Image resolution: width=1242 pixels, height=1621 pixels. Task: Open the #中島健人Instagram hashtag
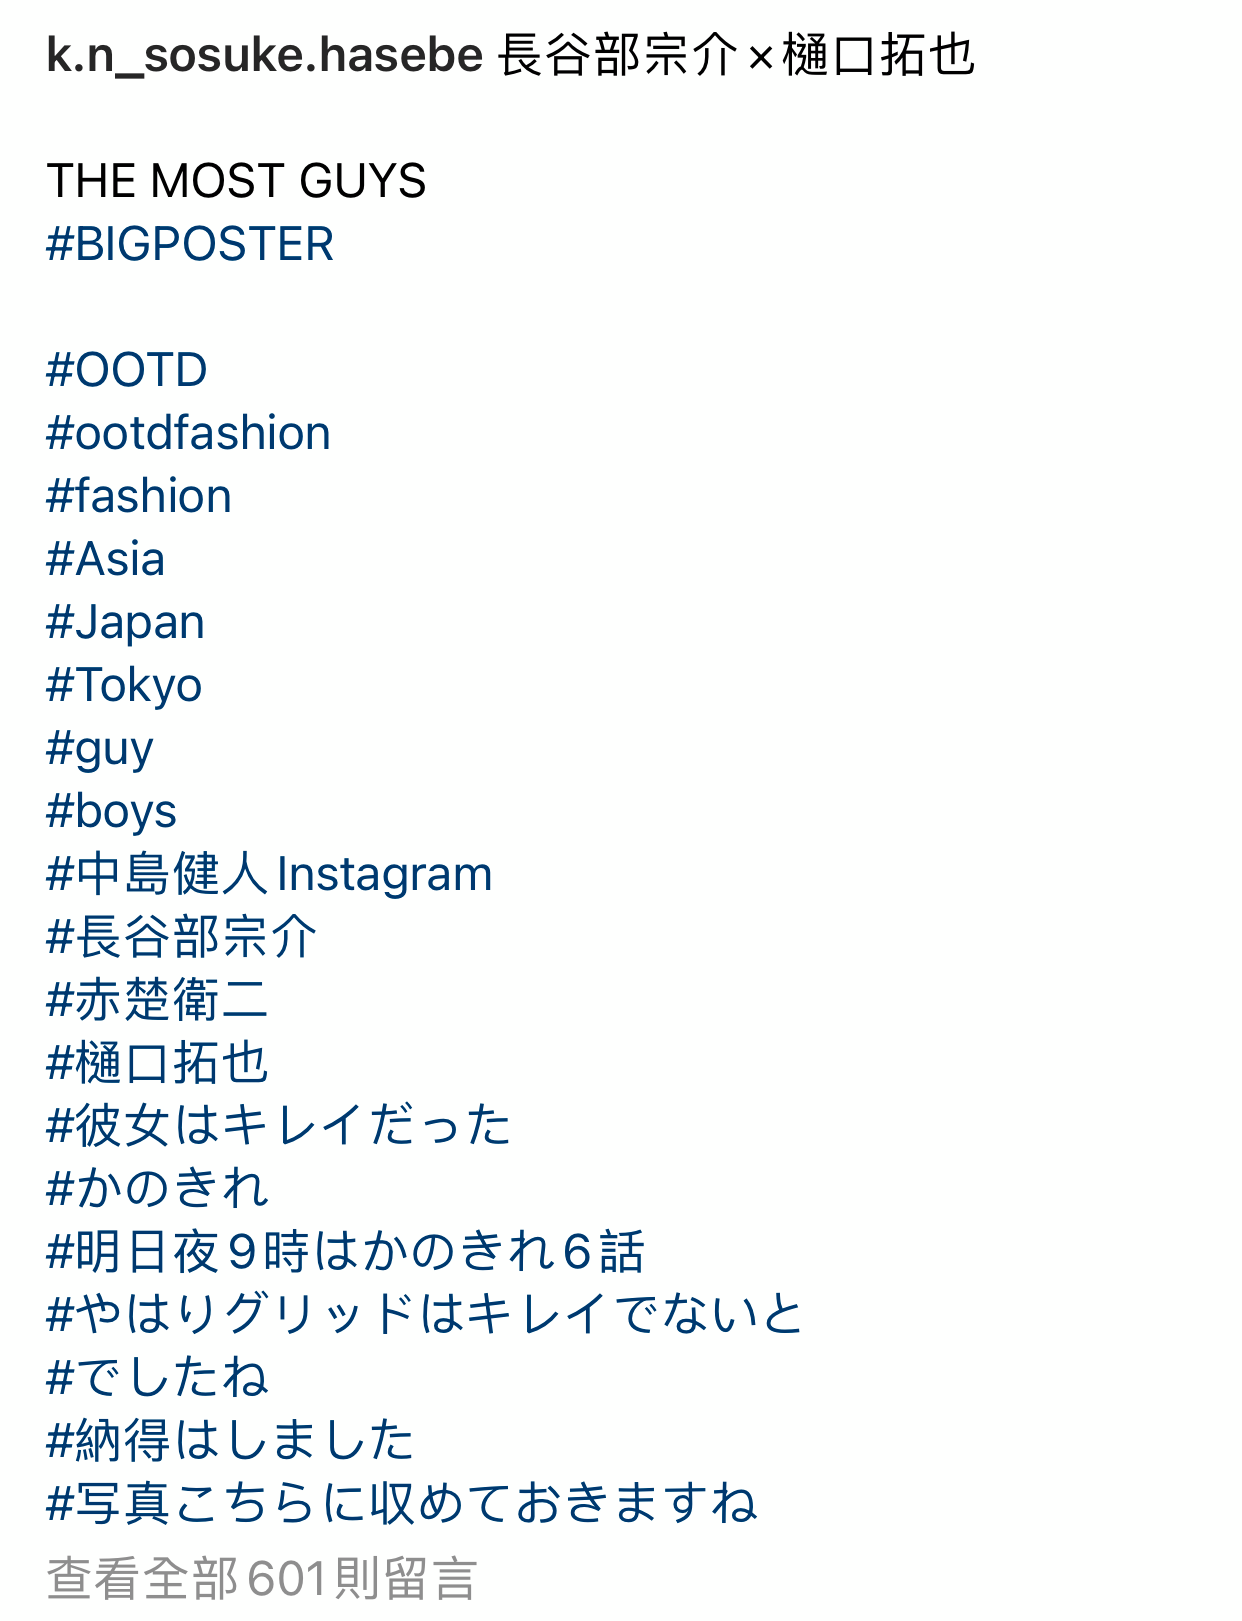(x=269, y=874)
